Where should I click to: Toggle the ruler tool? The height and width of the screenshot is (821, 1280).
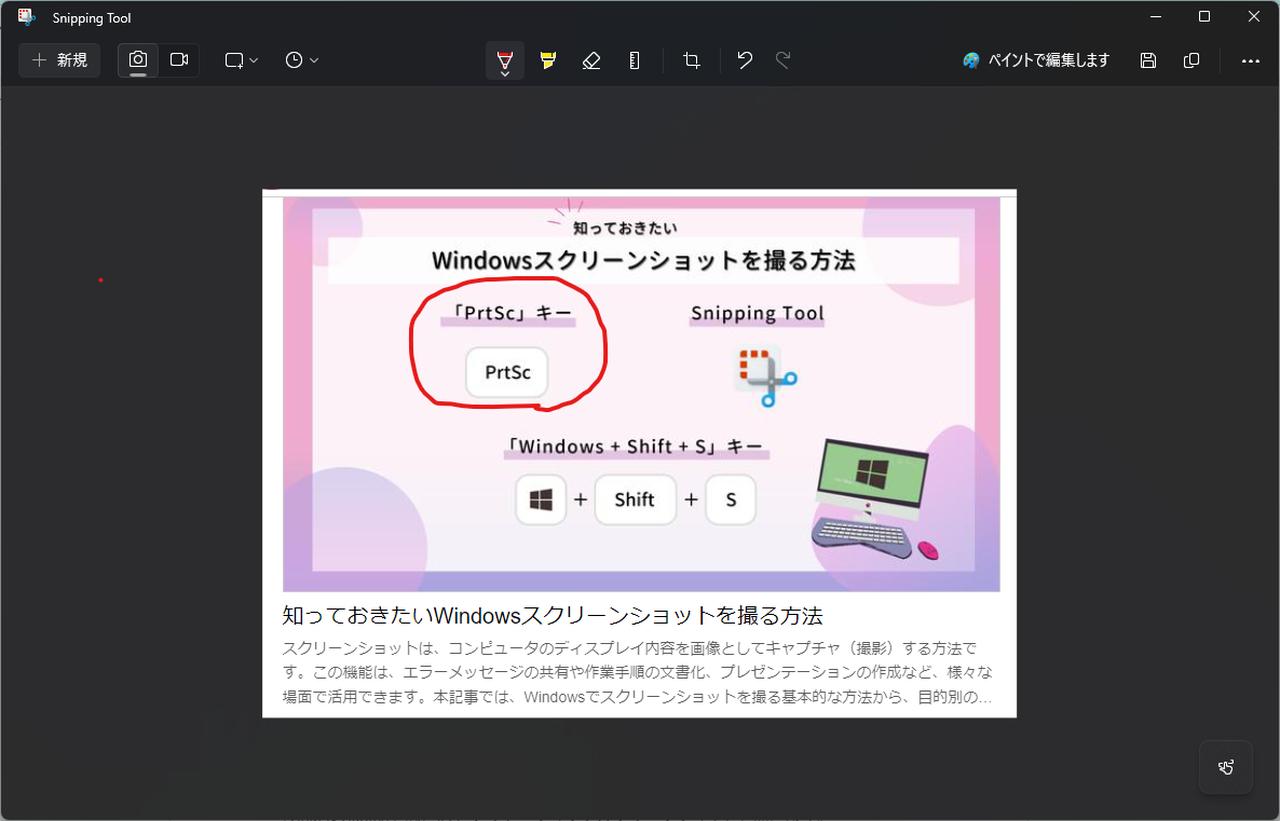[x=634, y=60]
